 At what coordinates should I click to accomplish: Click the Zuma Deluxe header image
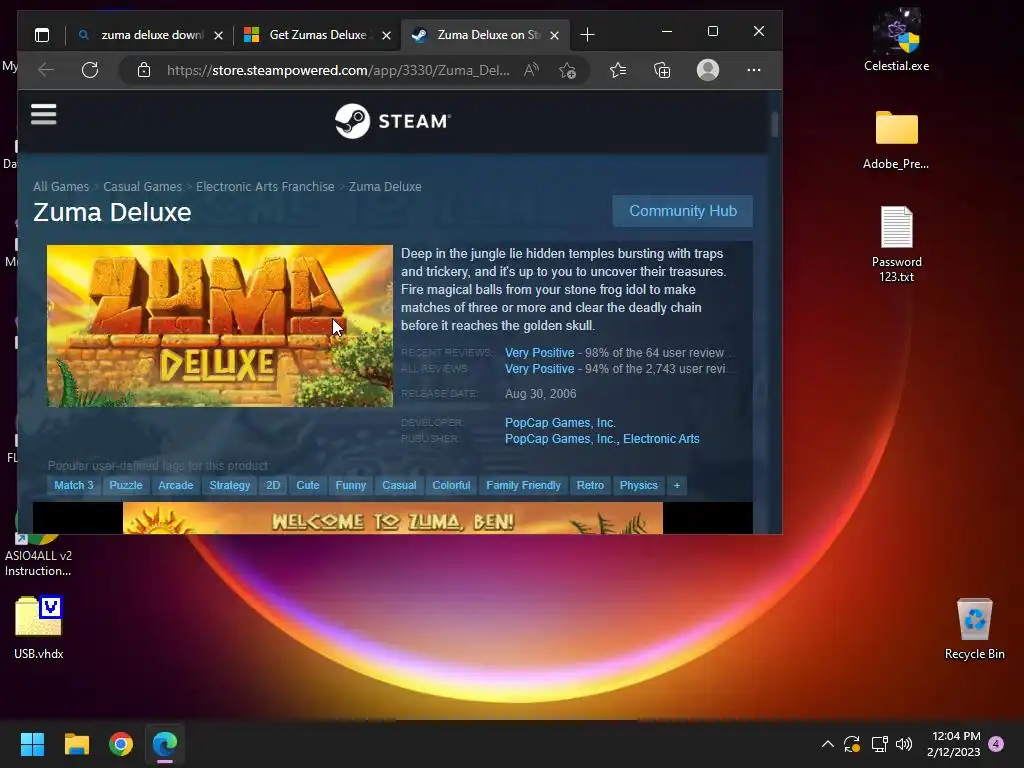[x=220, y=326]
